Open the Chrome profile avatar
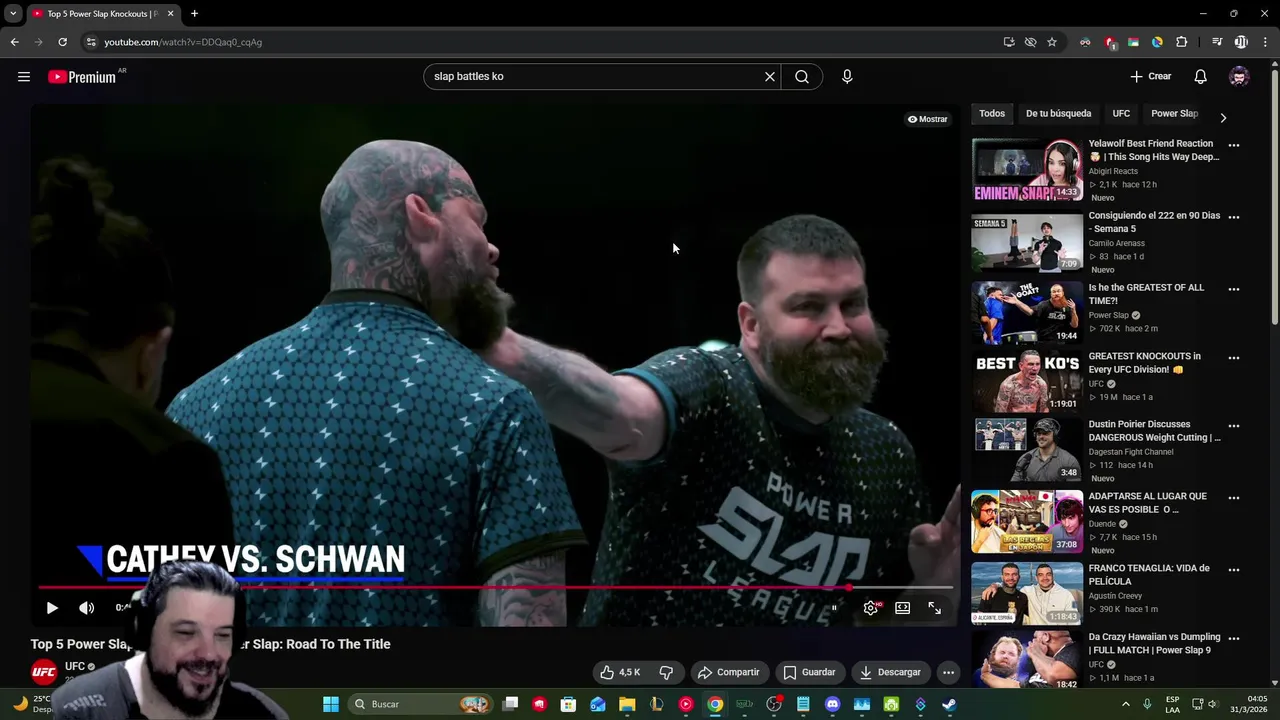This screenshot has width=1280, height=720. (x=1241, y=42)
